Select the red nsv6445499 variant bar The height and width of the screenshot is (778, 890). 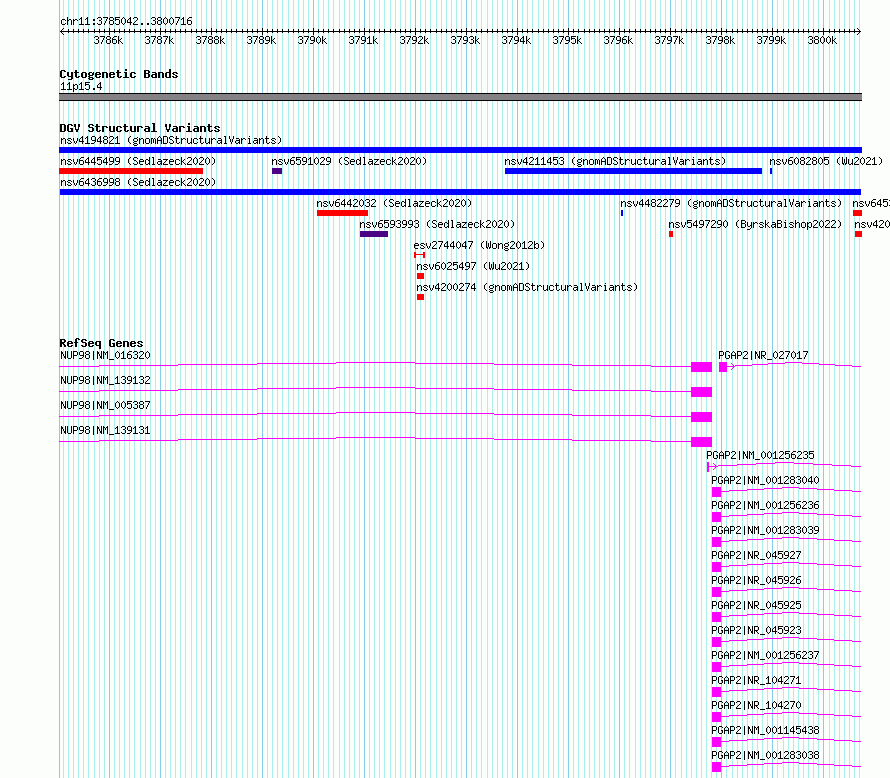131,171
